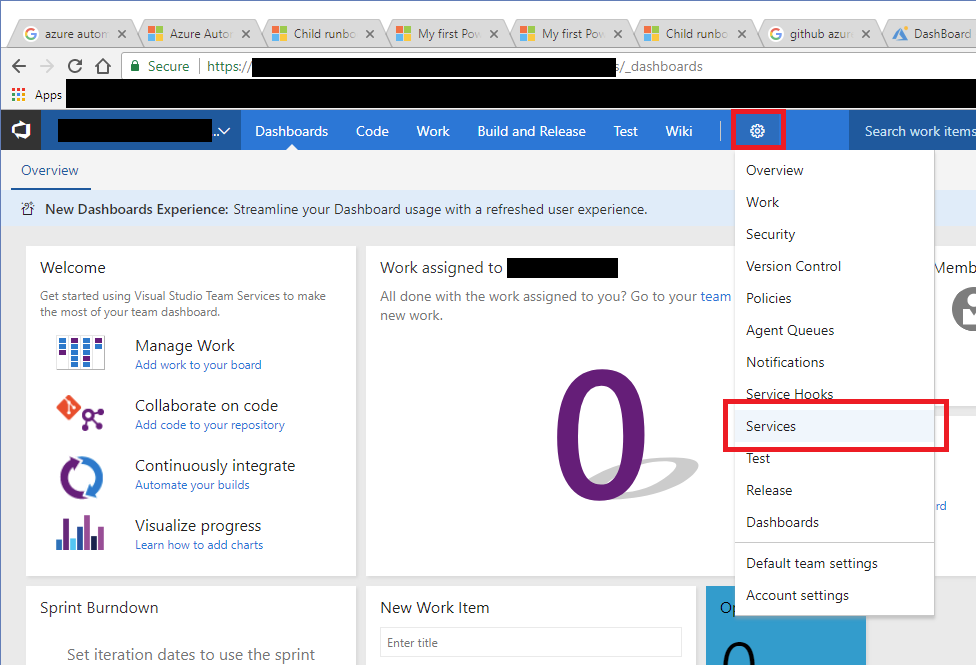The height and width of the screenshot is (665, 976).
Task: Click 'Add code to your repository' link
Action: [210, 425]
